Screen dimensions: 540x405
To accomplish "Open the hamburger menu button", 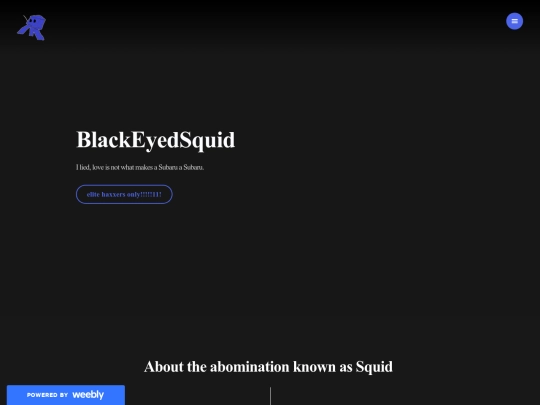I will tap(514, 21).
